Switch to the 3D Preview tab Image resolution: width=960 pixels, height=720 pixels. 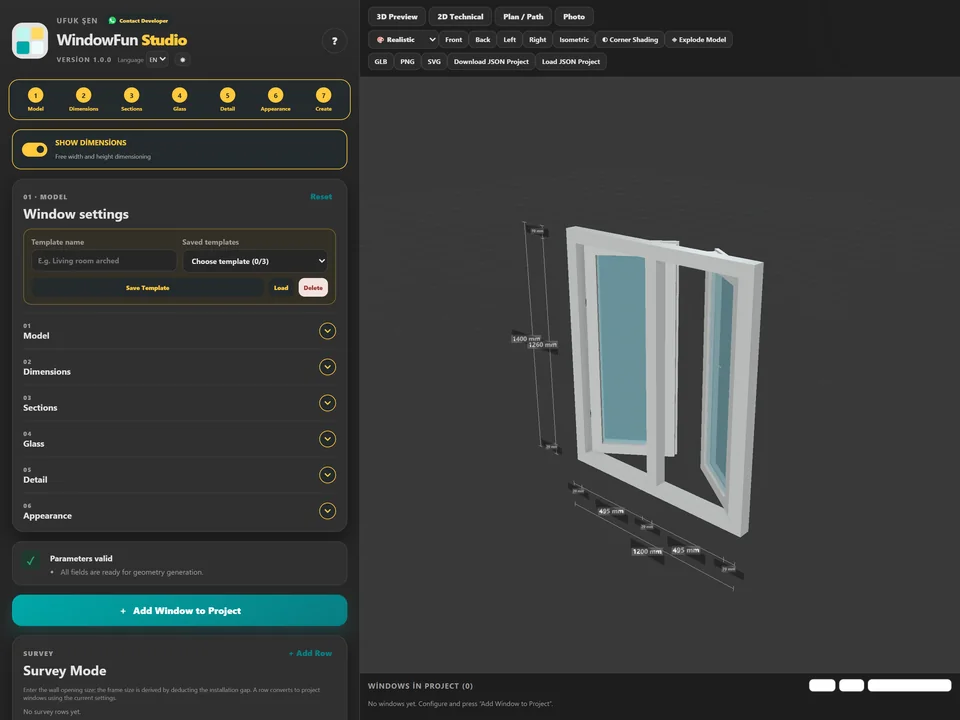coord(397,17)
